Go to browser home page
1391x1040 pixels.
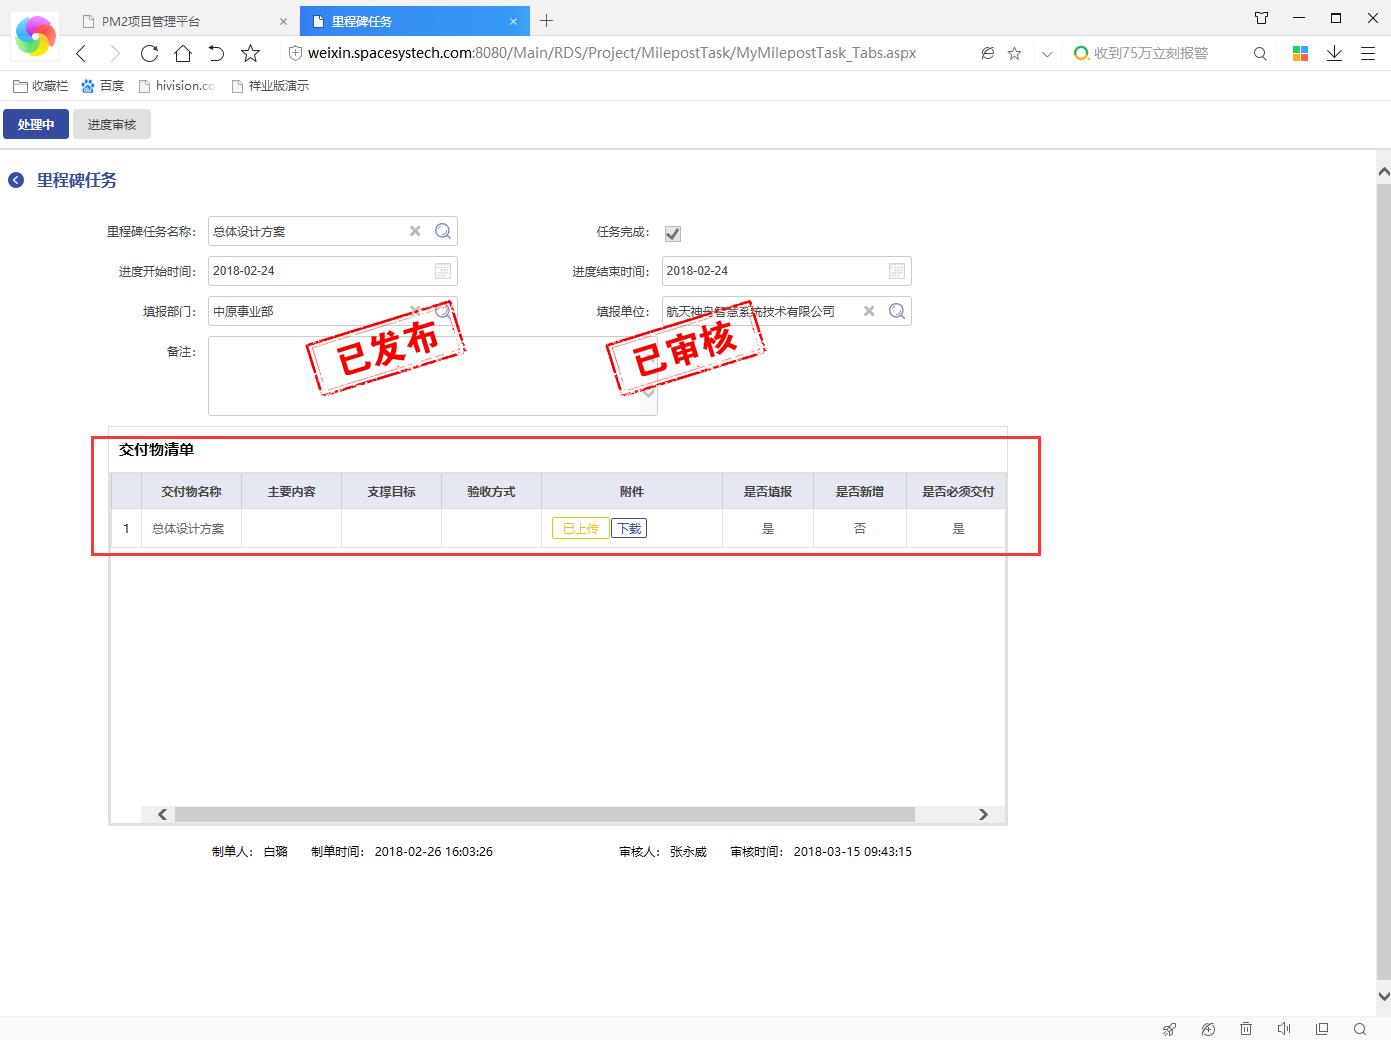pos(183,53)
